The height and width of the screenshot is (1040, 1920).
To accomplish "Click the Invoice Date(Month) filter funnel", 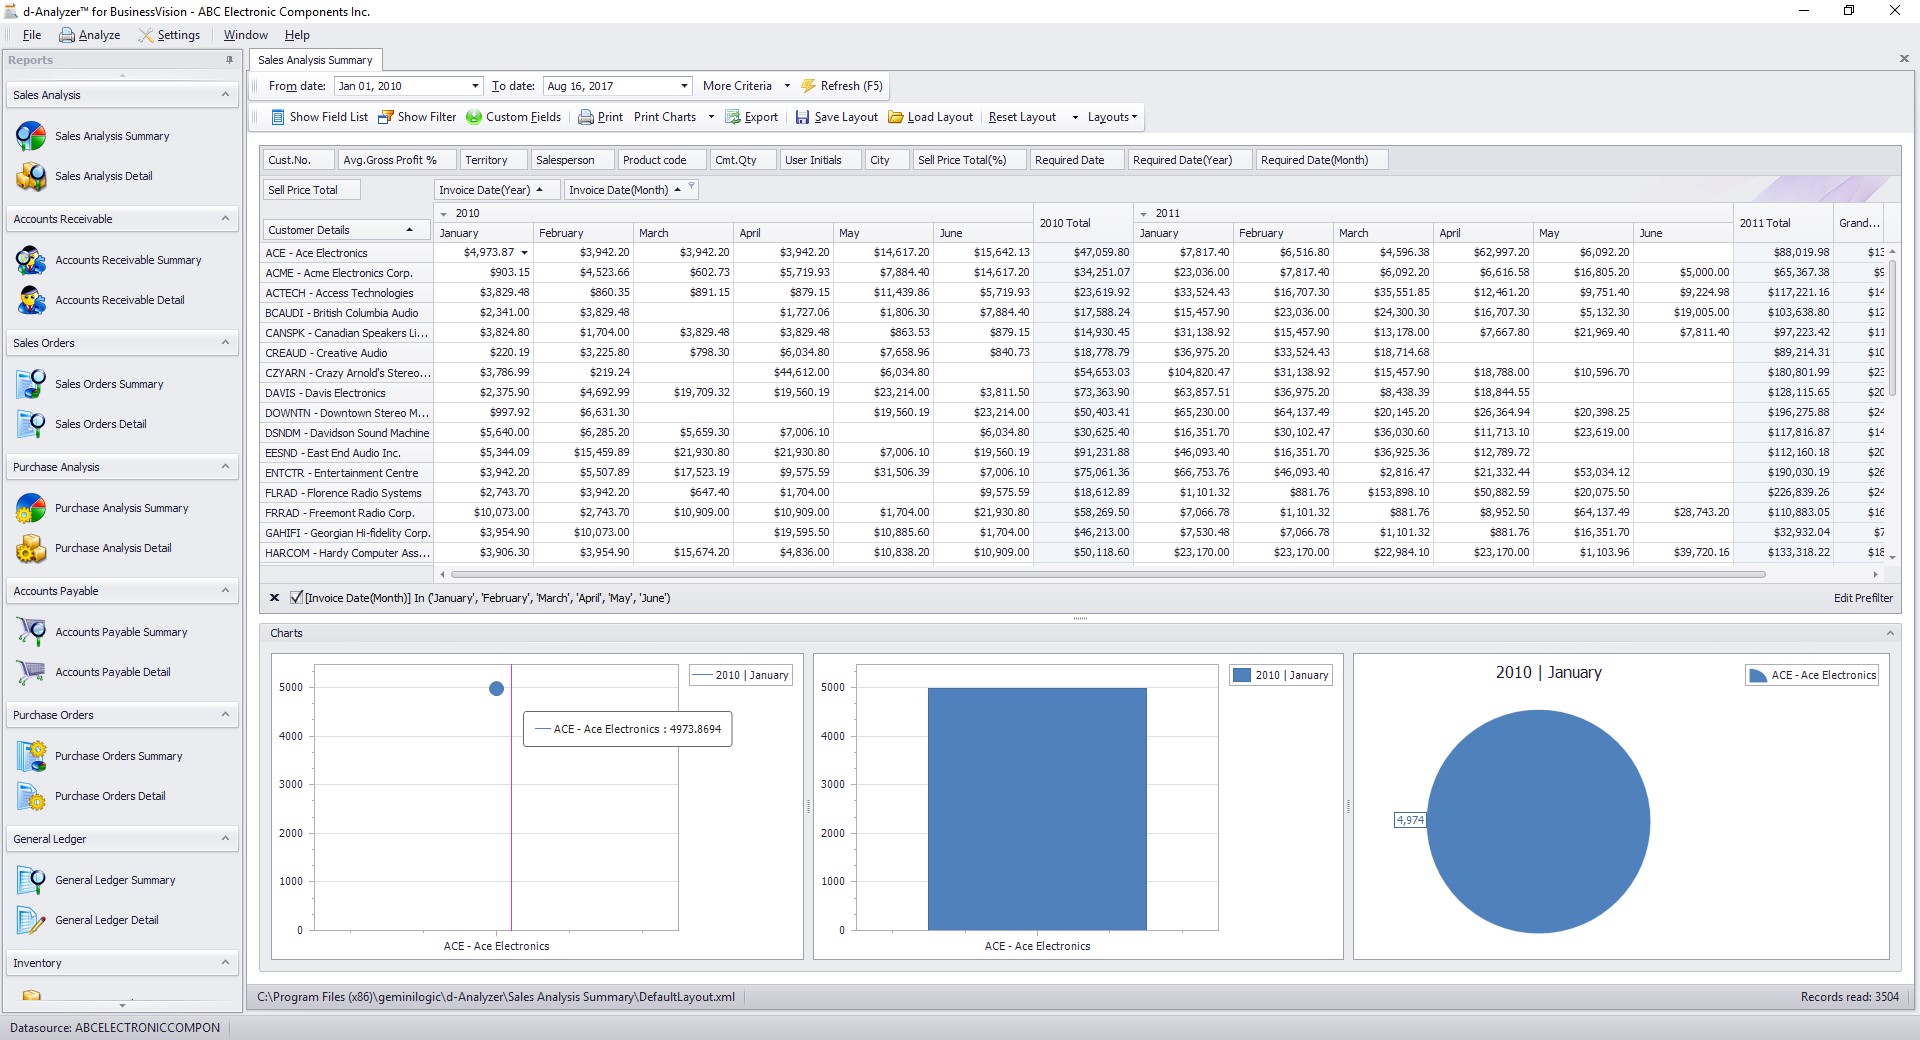I will pyautogui.click(x=691, y=186).
